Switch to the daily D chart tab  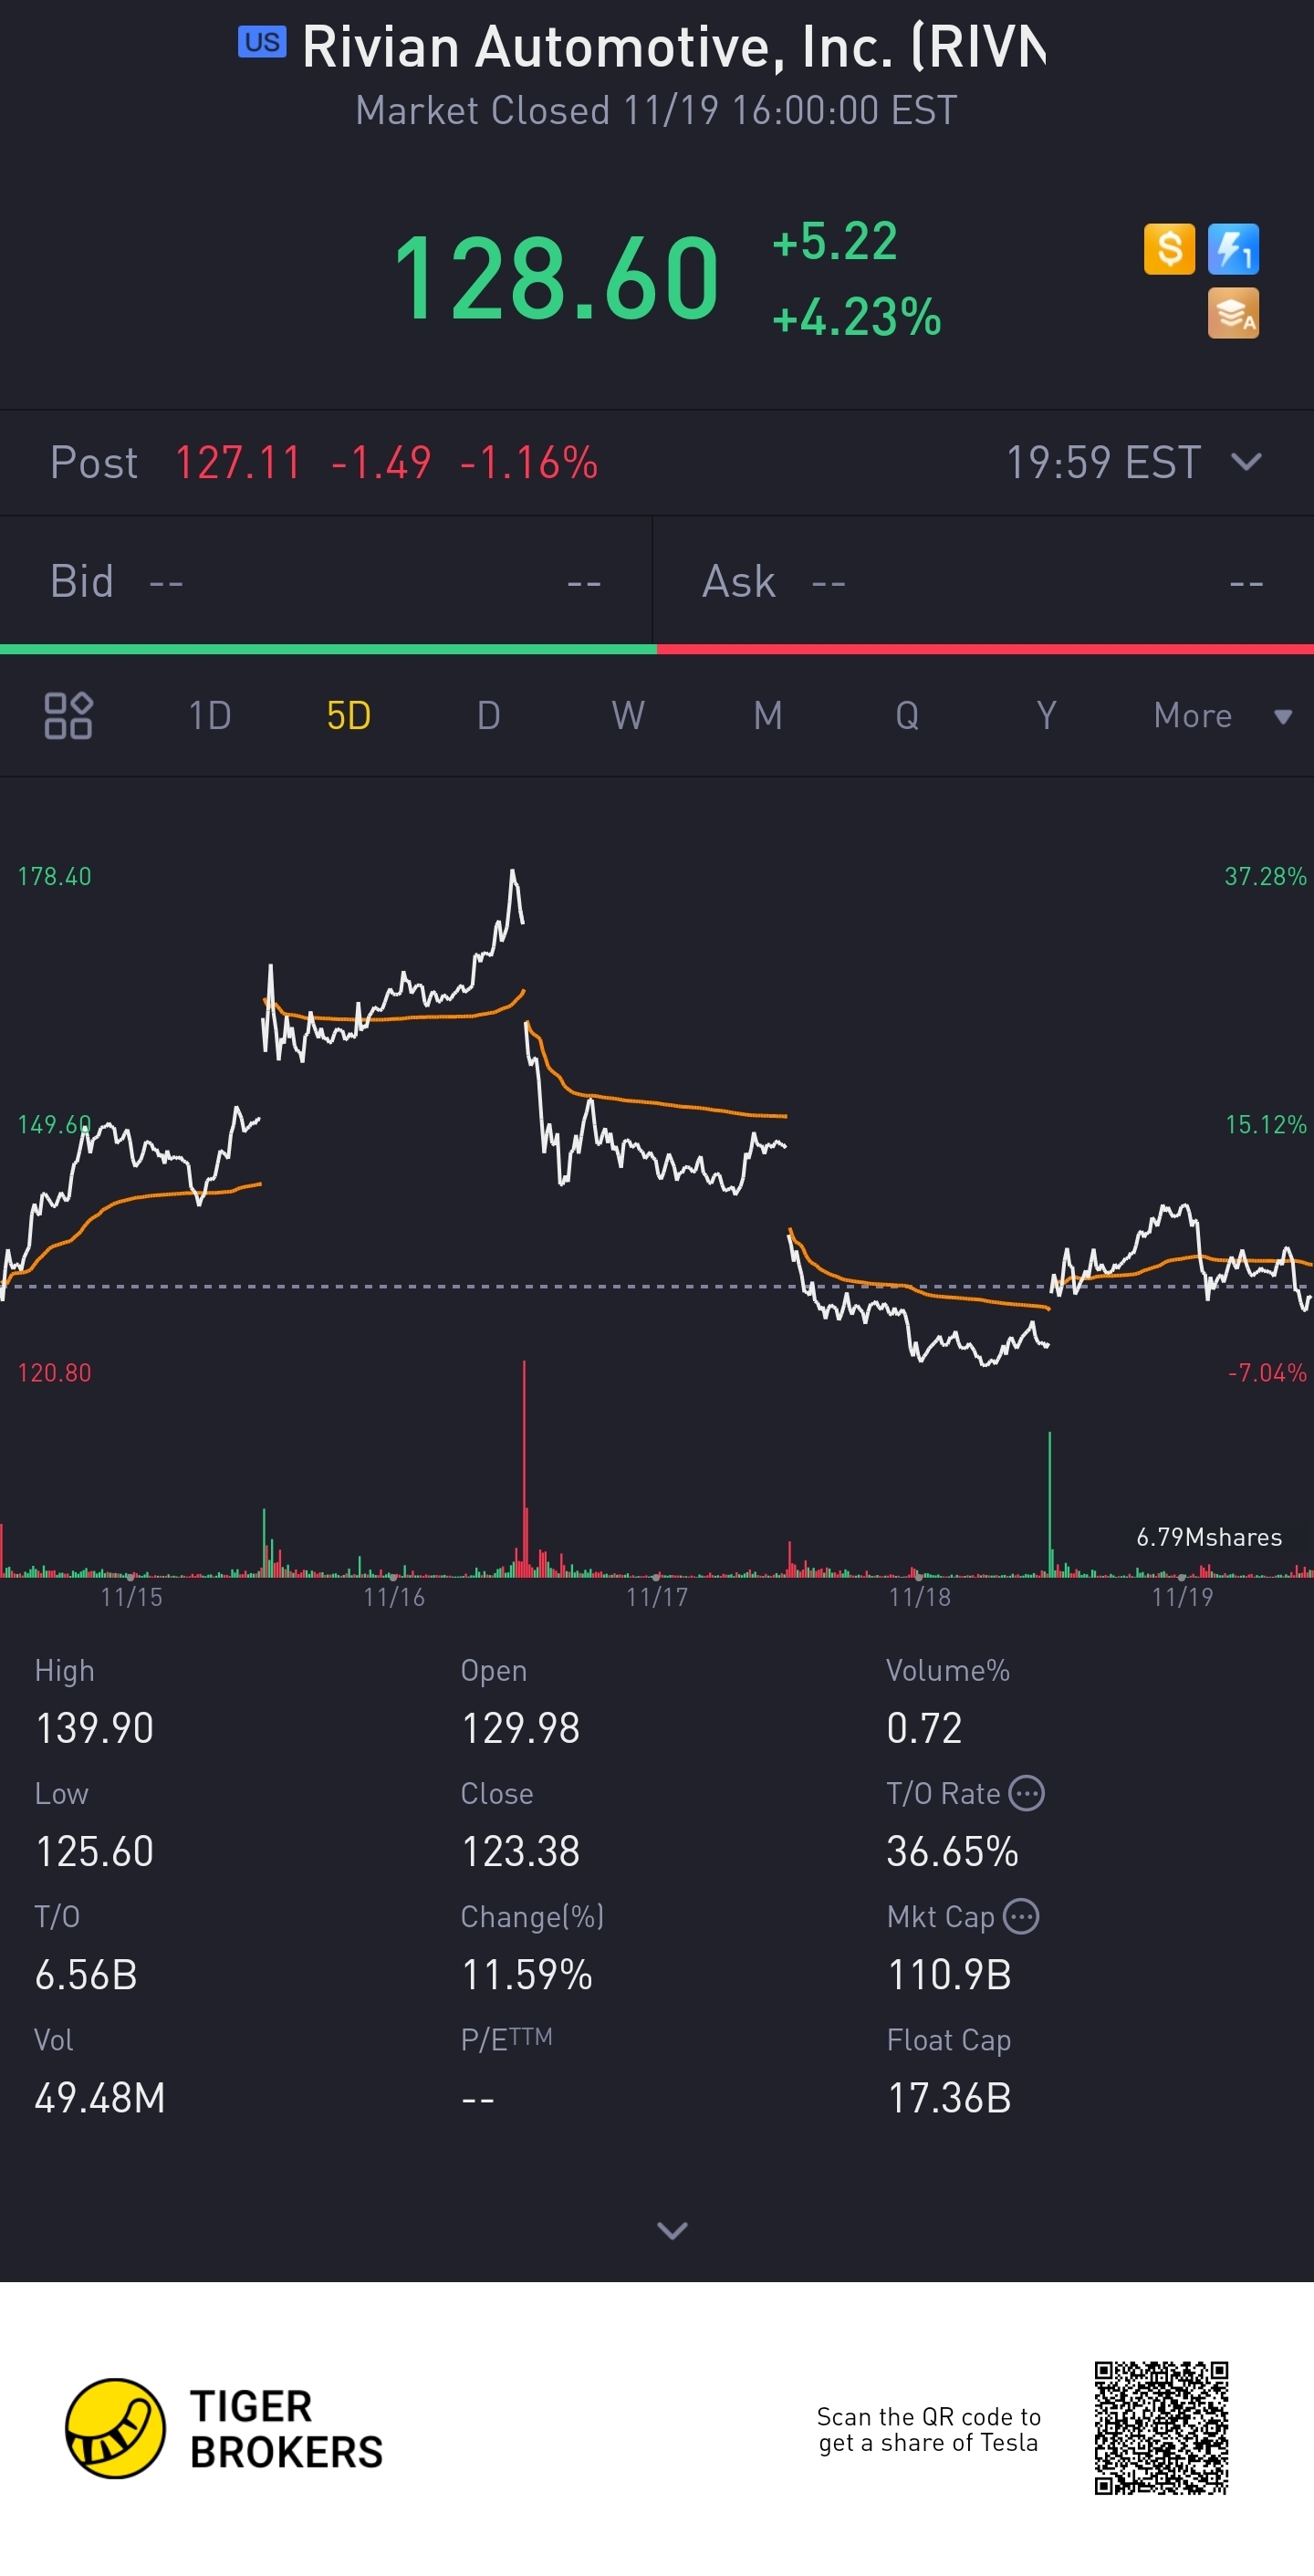point(488,715)
